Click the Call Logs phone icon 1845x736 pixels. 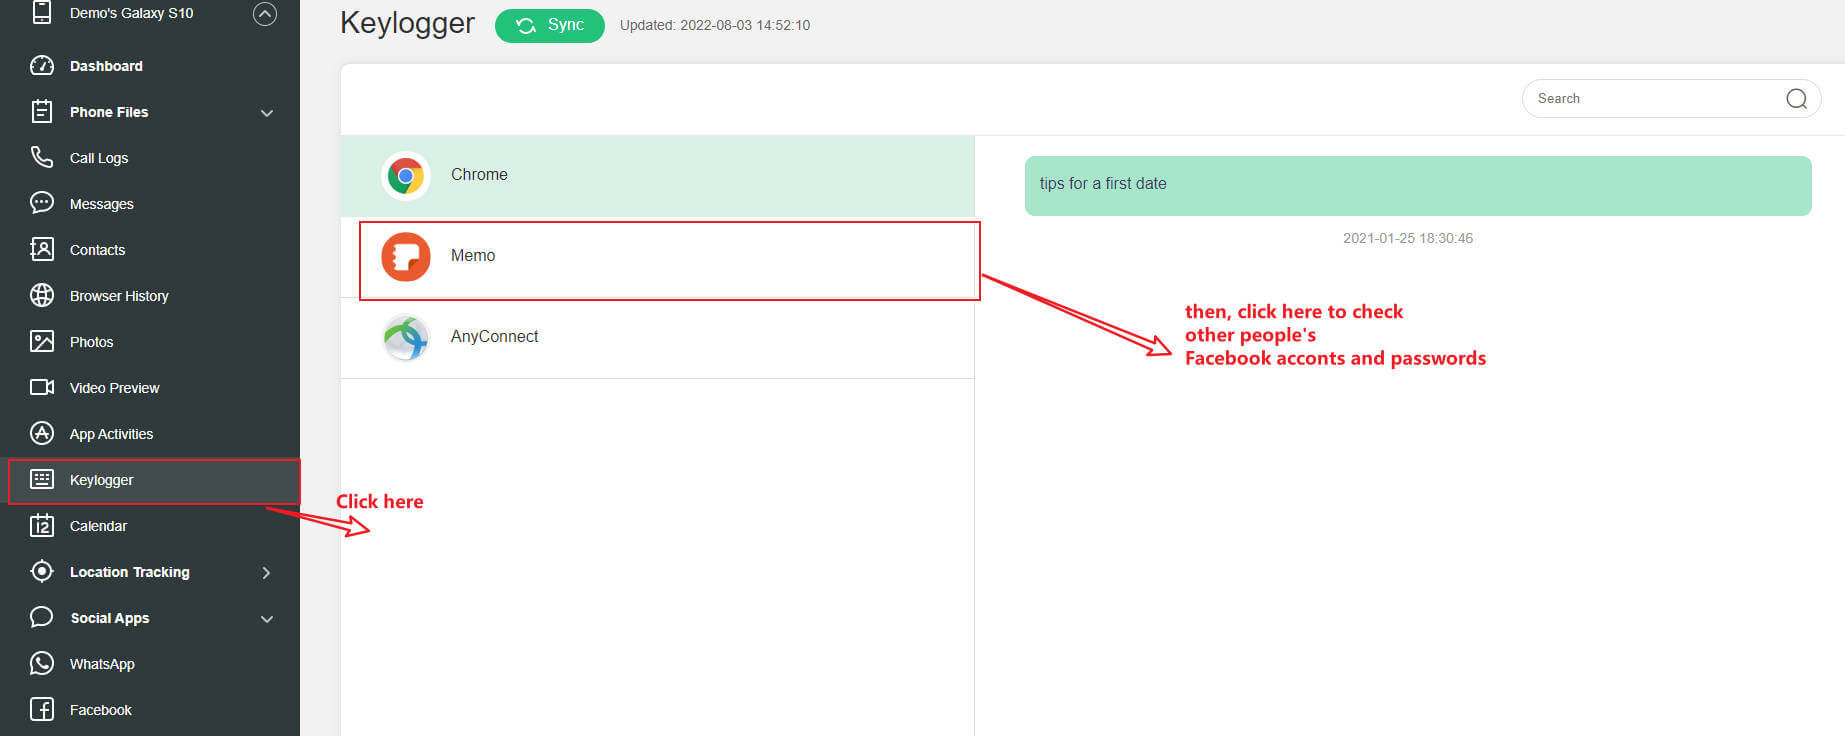click(x=42, y=157)
